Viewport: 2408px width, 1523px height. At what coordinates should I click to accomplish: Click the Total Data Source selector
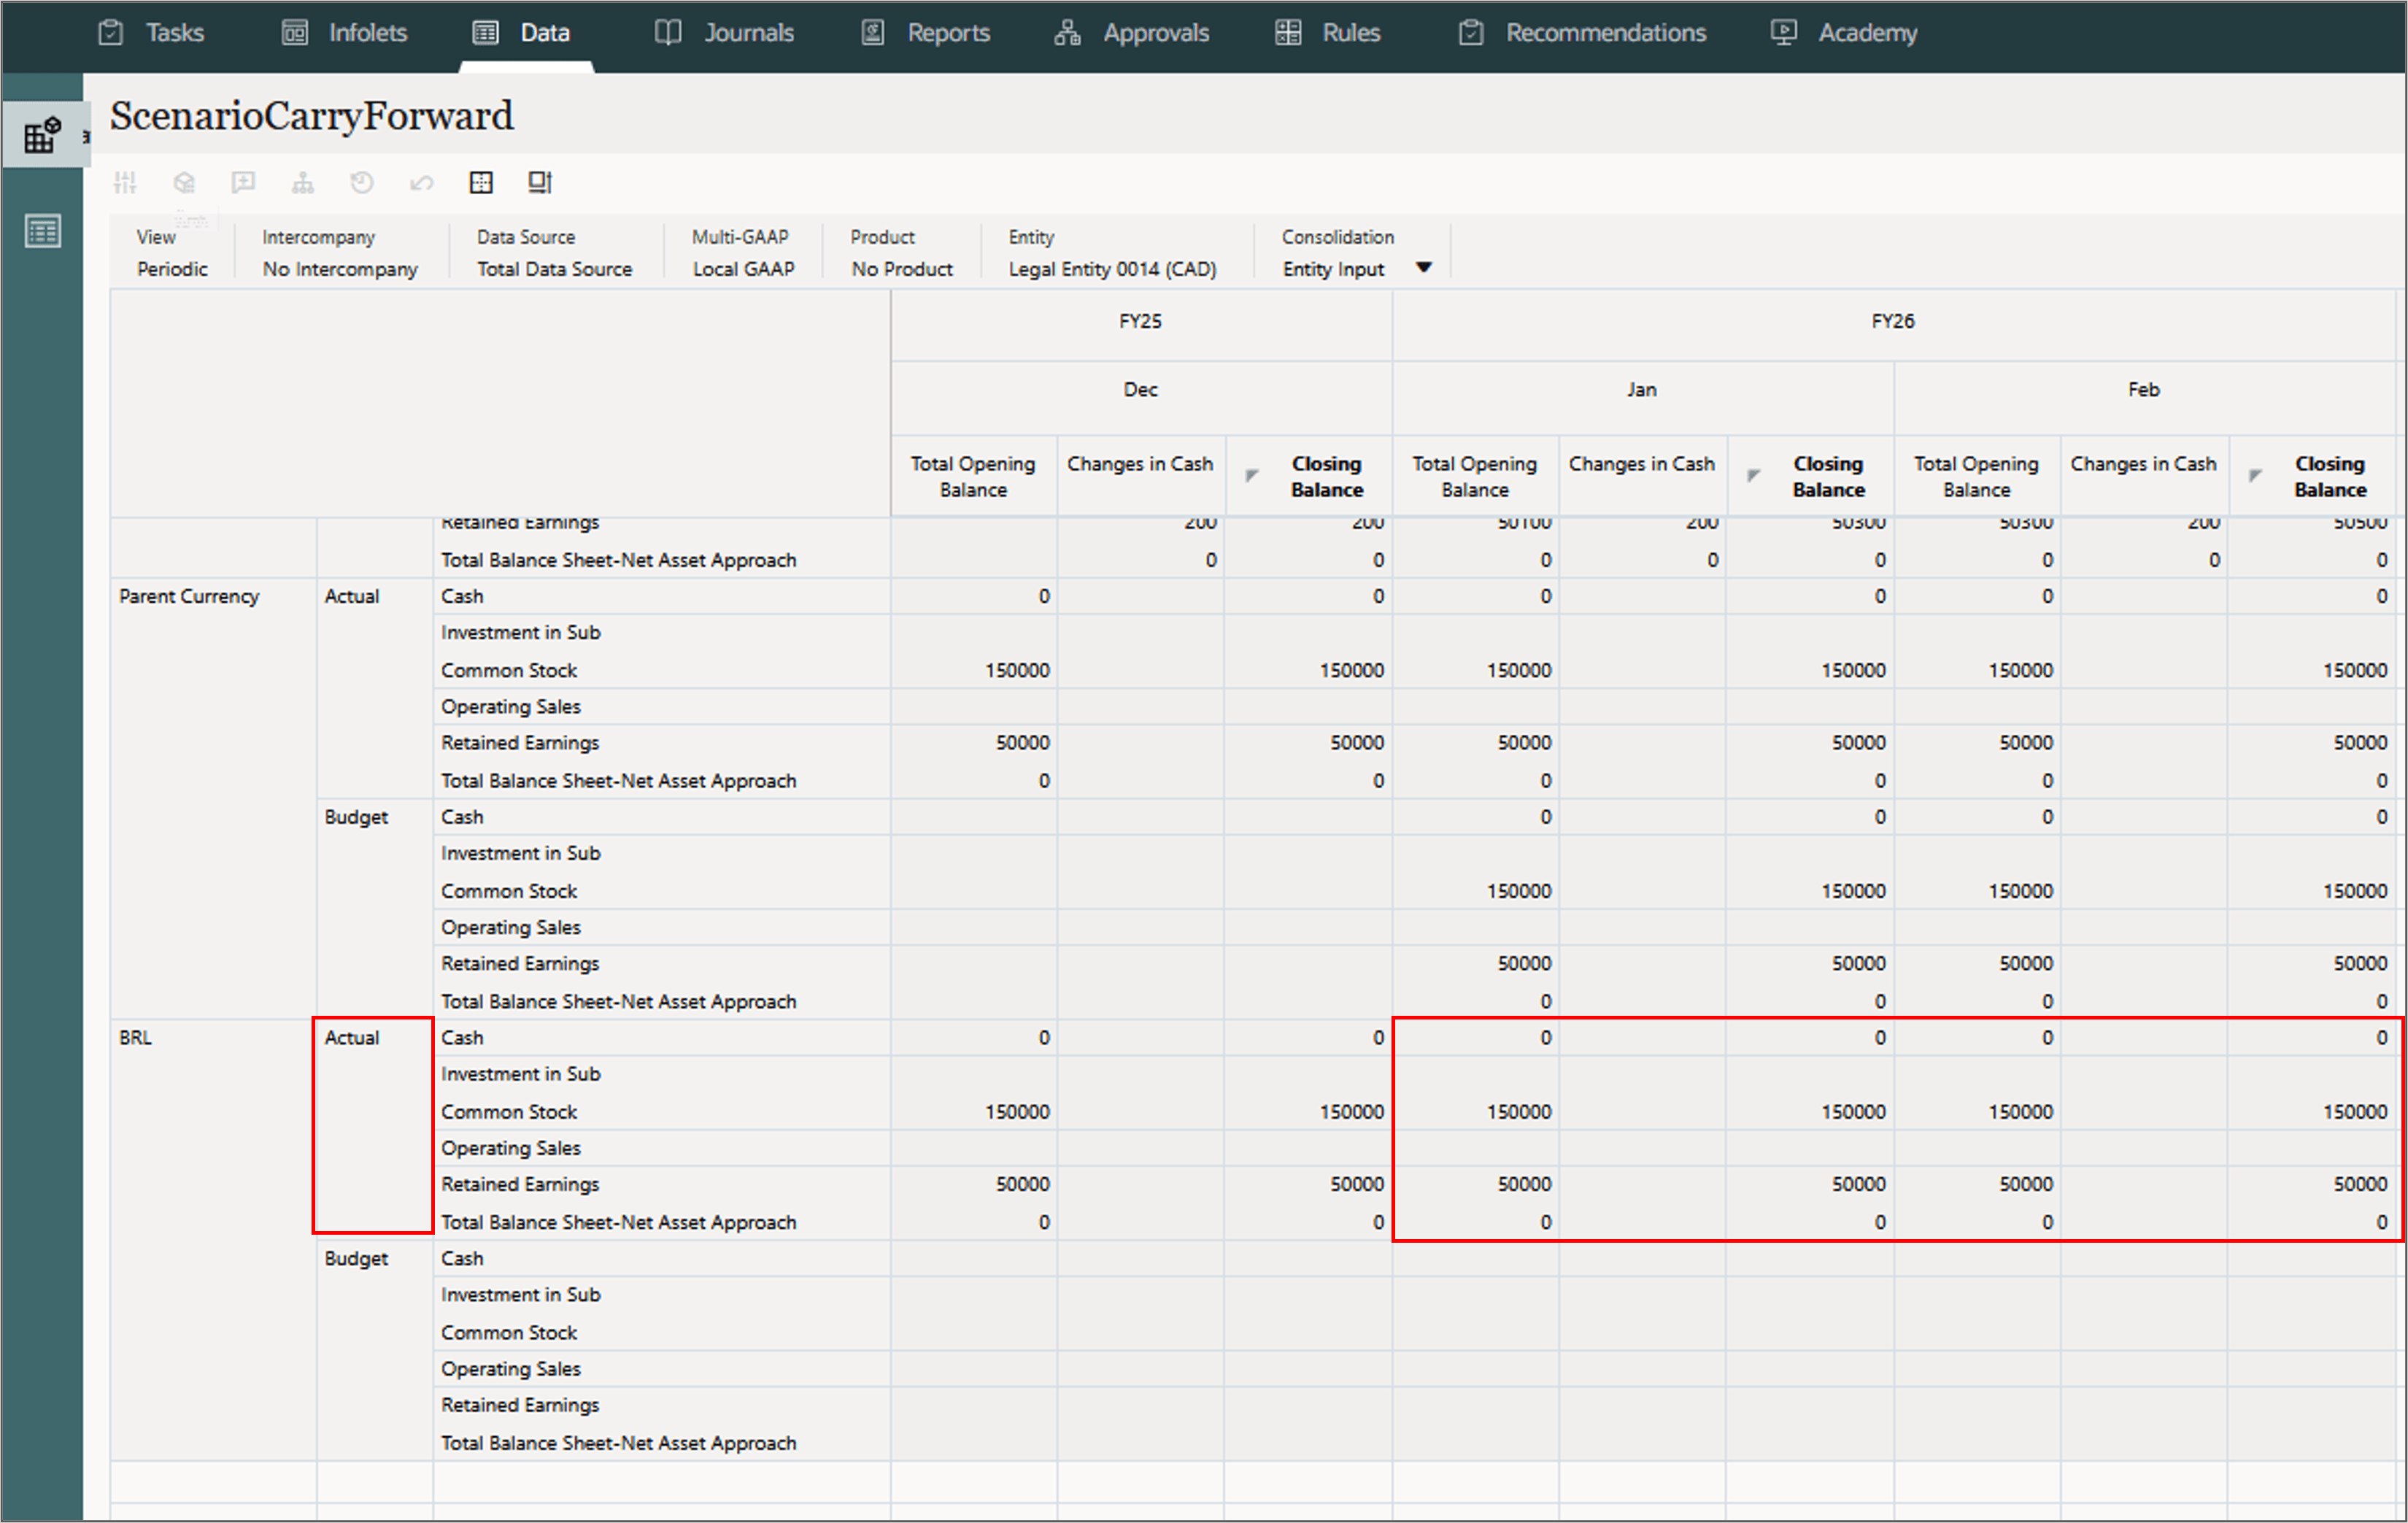(x=554, y=269)
